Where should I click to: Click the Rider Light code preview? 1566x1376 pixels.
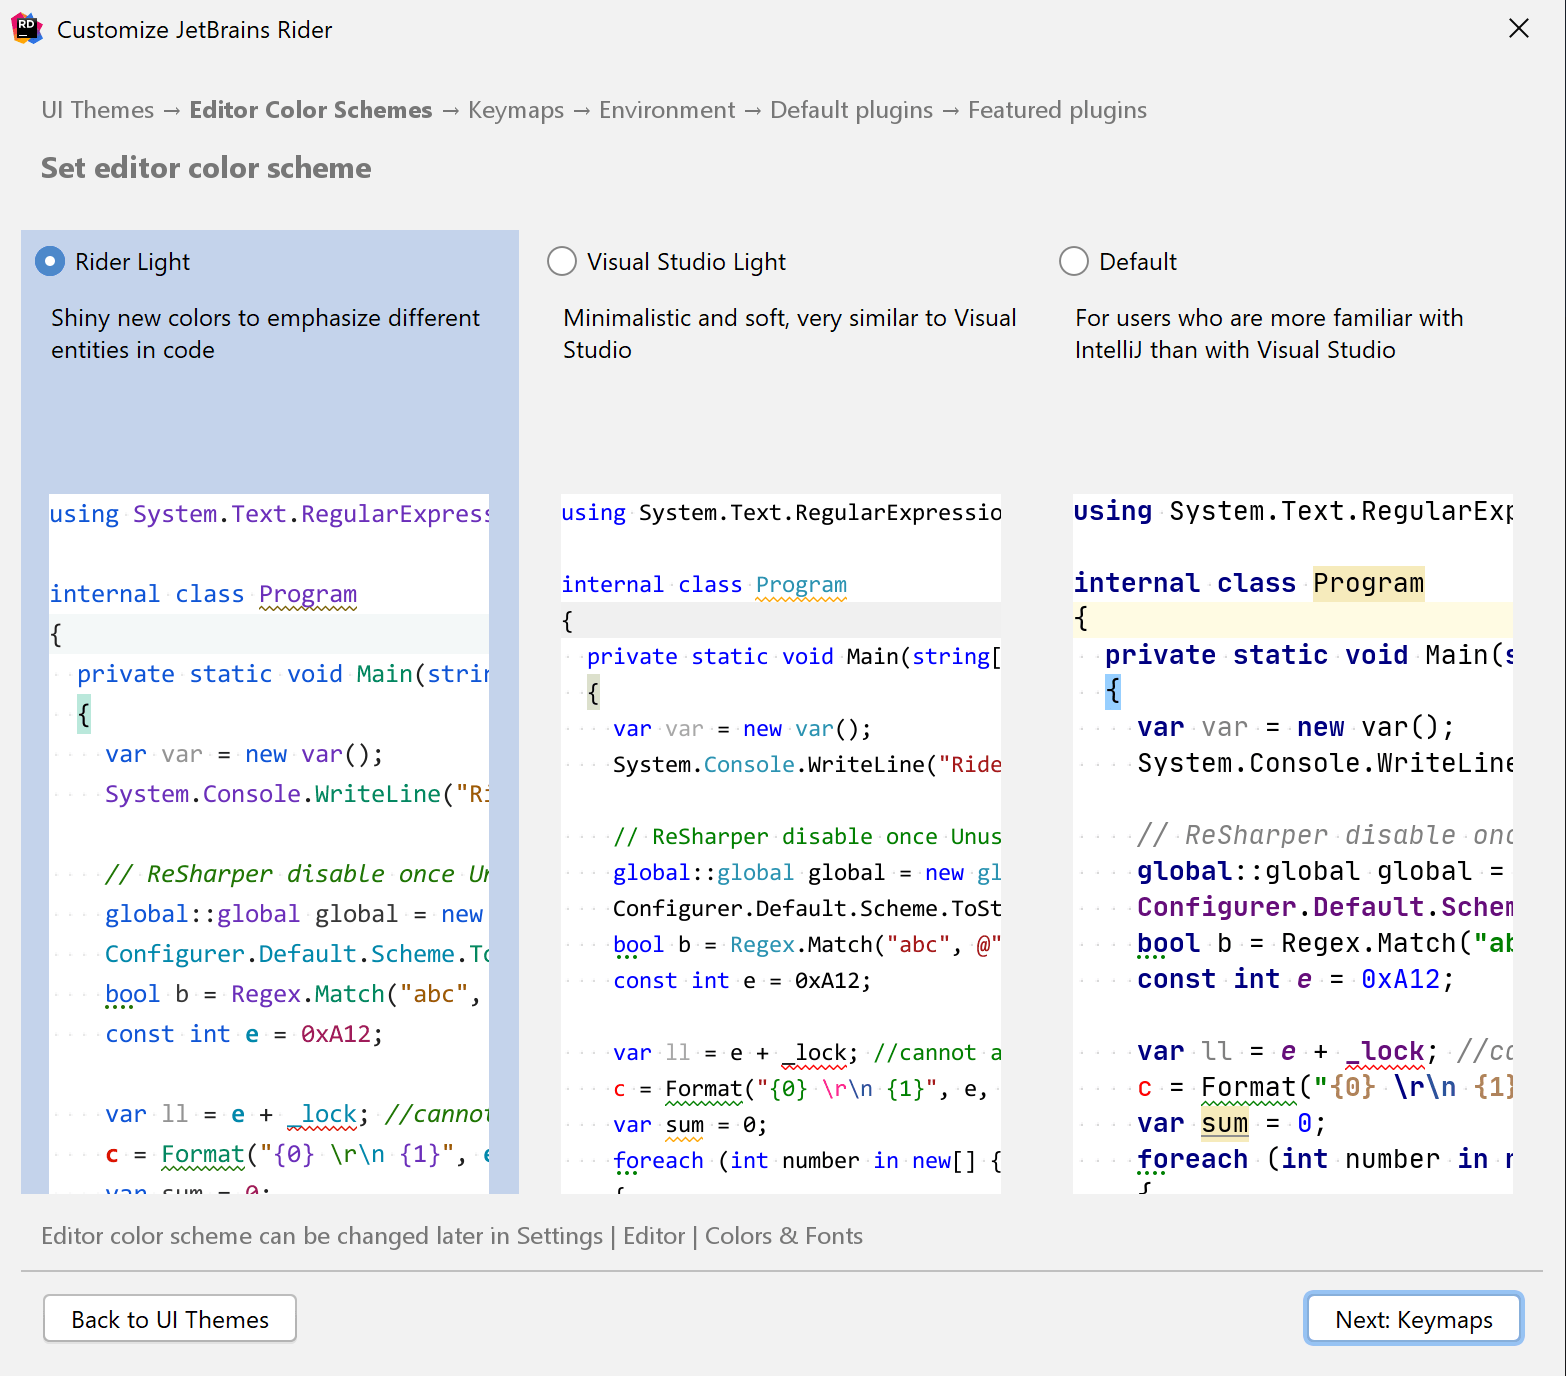pyautogui.click(x=268, y=840)
